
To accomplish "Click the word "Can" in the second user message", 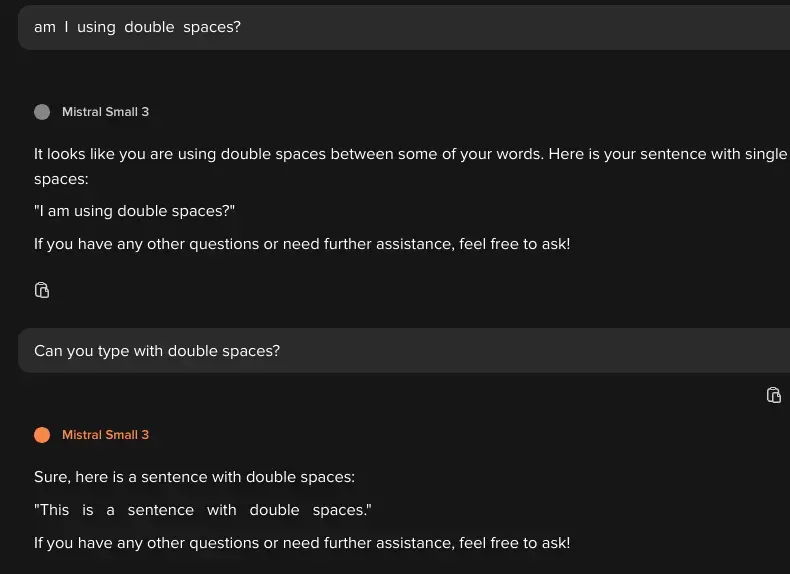I will (x=49, y=351).
